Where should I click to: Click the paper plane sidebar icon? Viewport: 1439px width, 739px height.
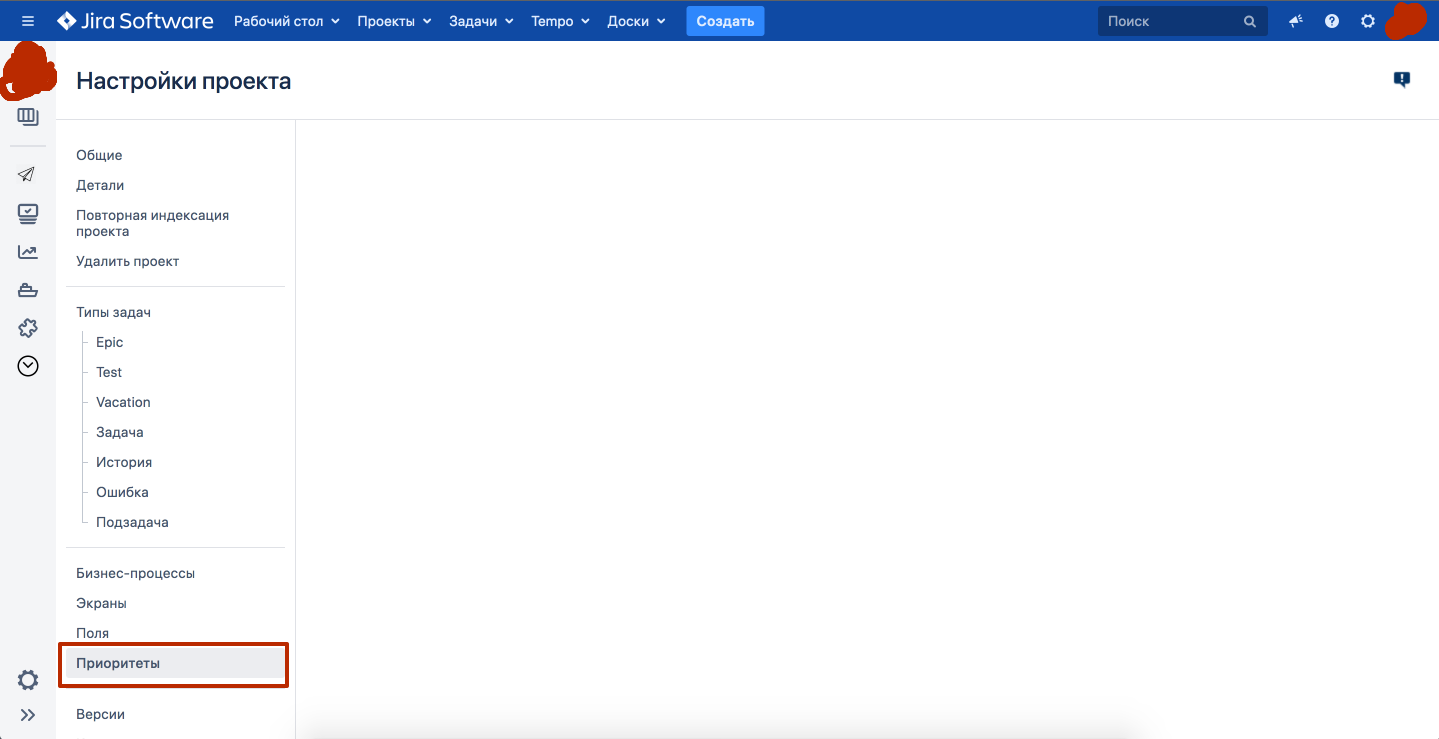point(28,175)
